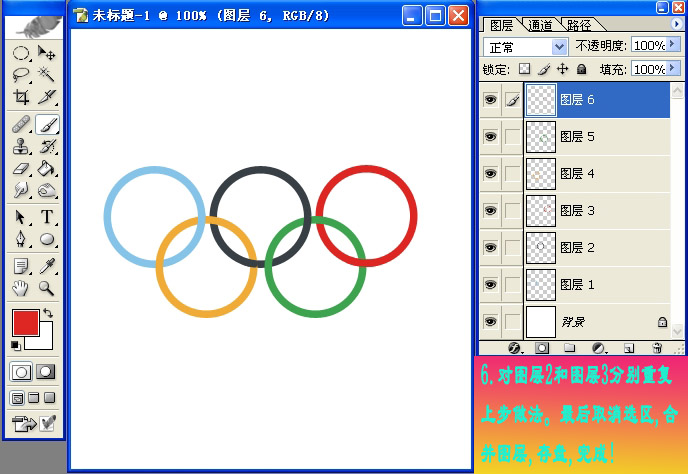
Task: Click the 图层 3 thumbnail
Action: [x=541, y=211]
